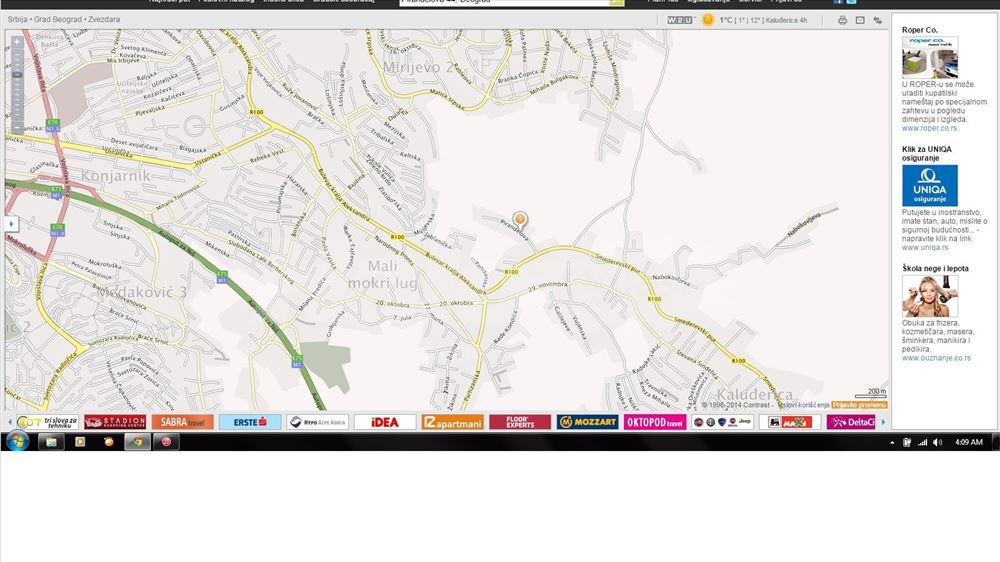Click the volume speaker tray icon
This screenshot has height=562, width=1000.
pos(937,442)
